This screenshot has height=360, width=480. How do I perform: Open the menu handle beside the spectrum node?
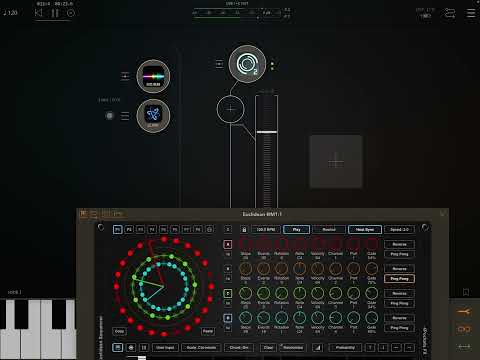pos(125,76)
